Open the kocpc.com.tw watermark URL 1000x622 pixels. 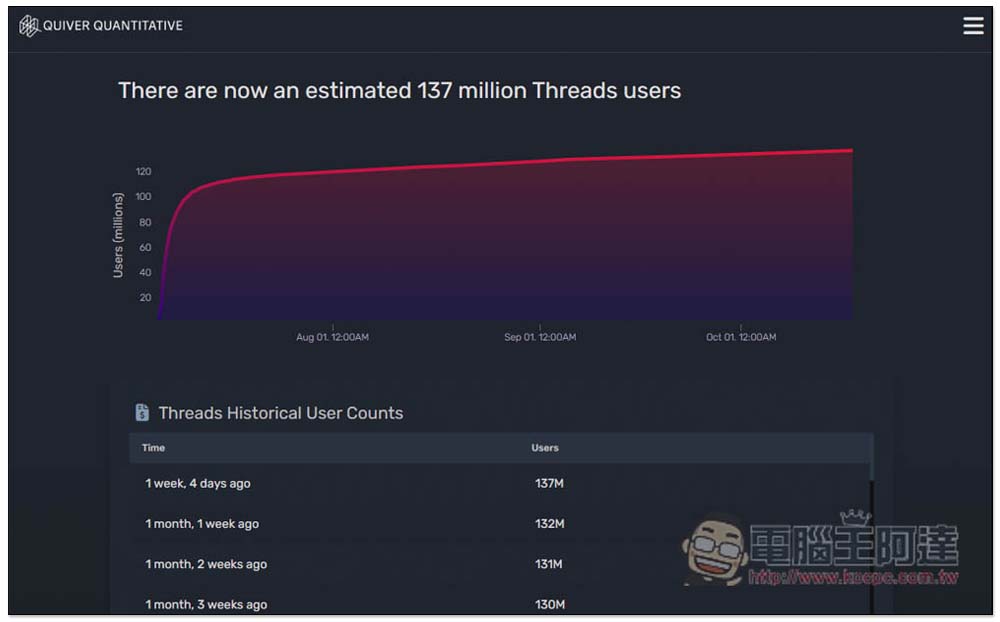point(853,577)
